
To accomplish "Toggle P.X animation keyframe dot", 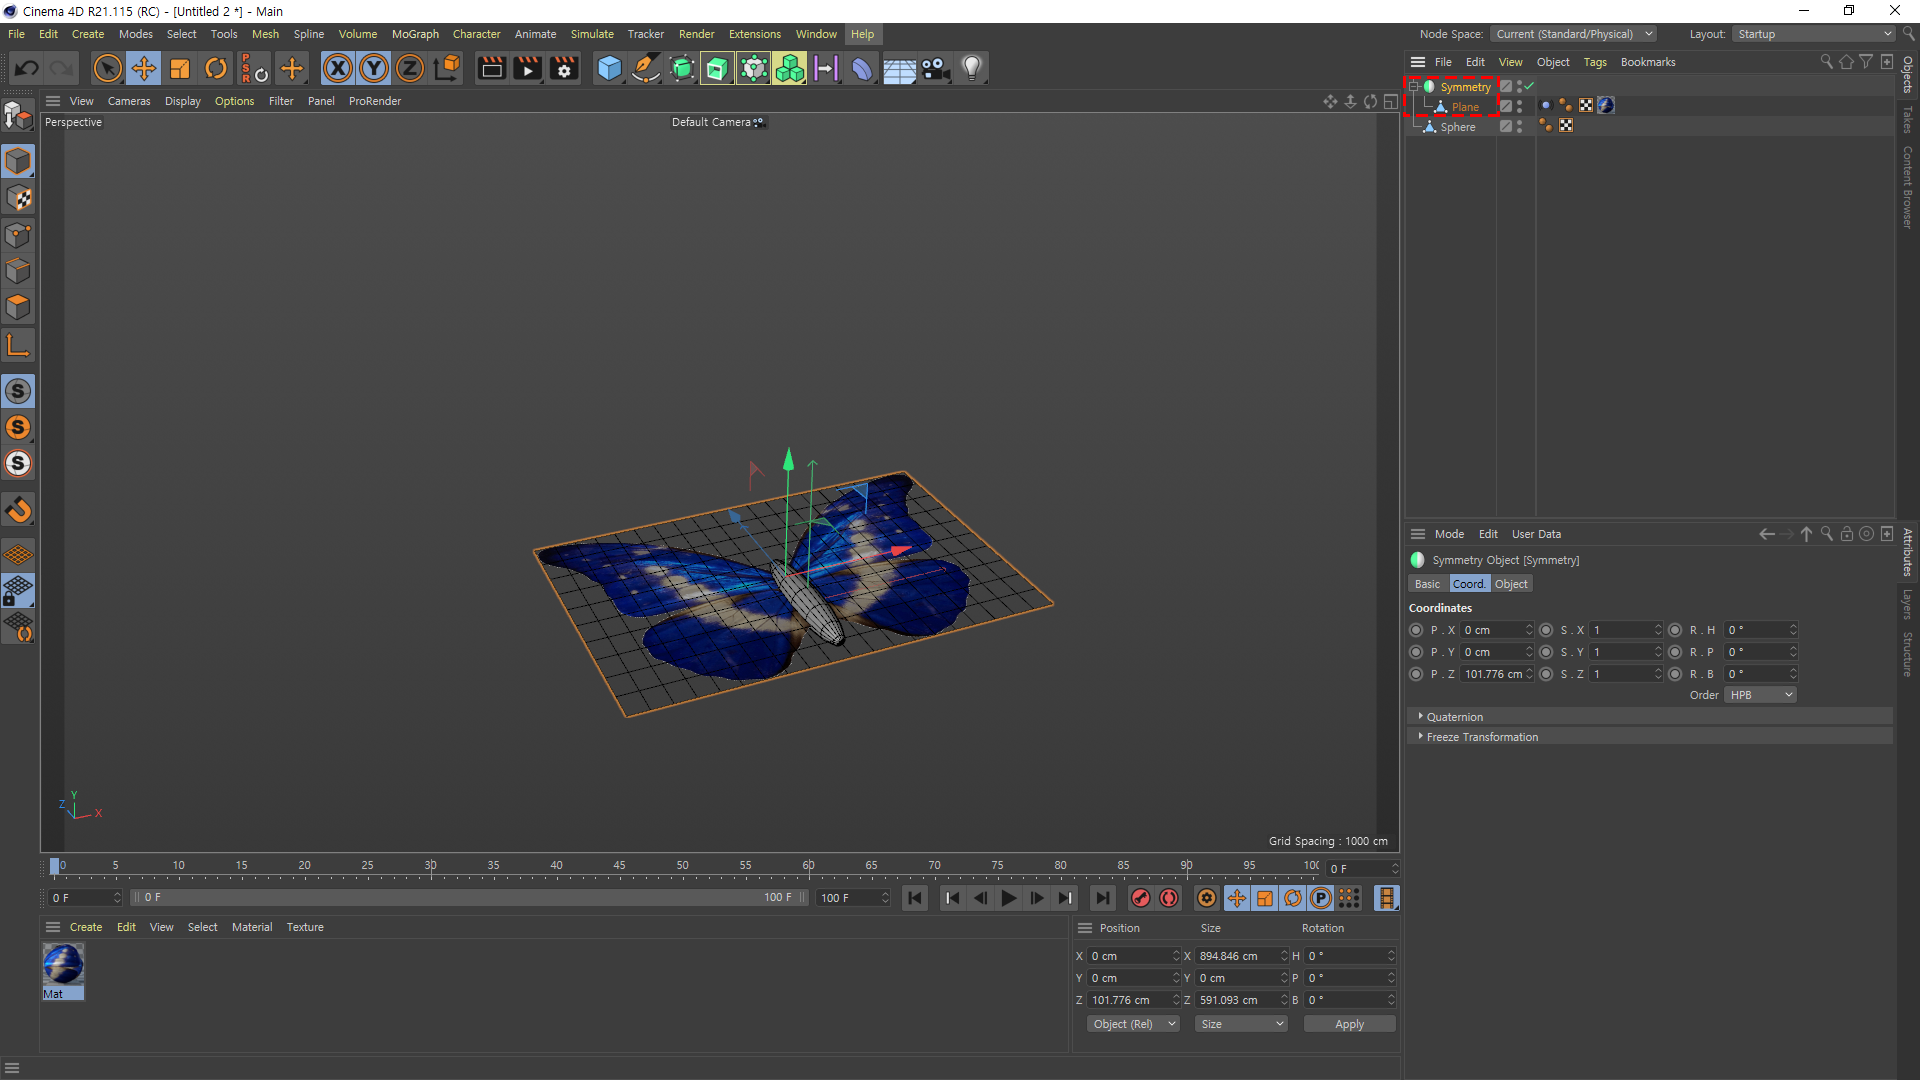I will 1416,631.
